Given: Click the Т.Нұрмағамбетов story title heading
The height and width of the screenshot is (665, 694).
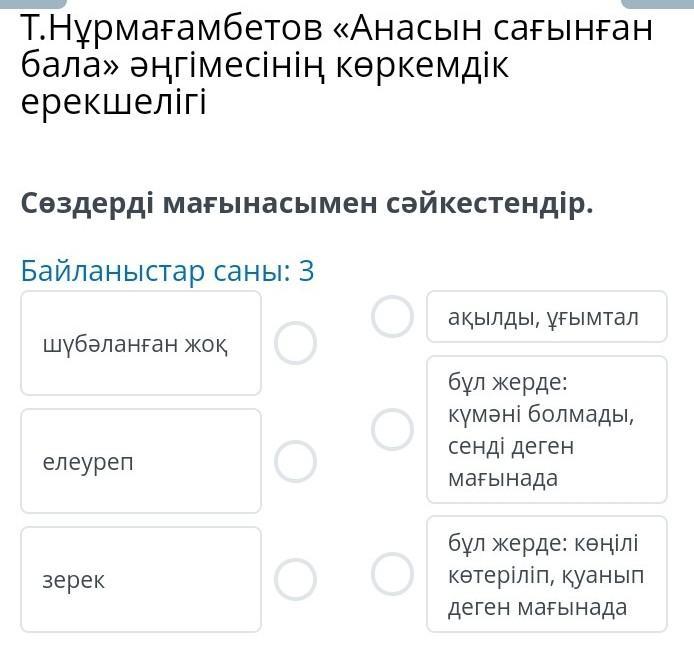Looking at the screenshot, I should [336, 65].
